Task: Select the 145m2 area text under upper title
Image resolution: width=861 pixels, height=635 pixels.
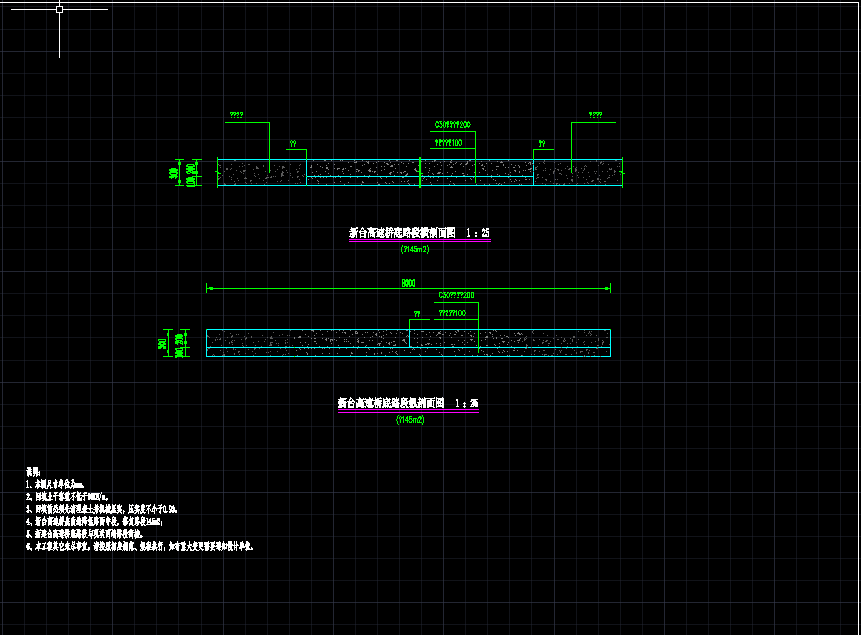Action: [x=415, y=249]
